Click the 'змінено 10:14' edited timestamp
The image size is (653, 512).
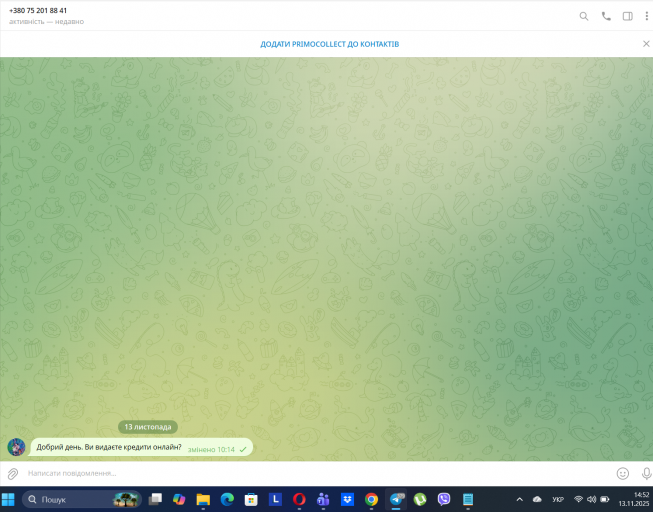(211, 450)
